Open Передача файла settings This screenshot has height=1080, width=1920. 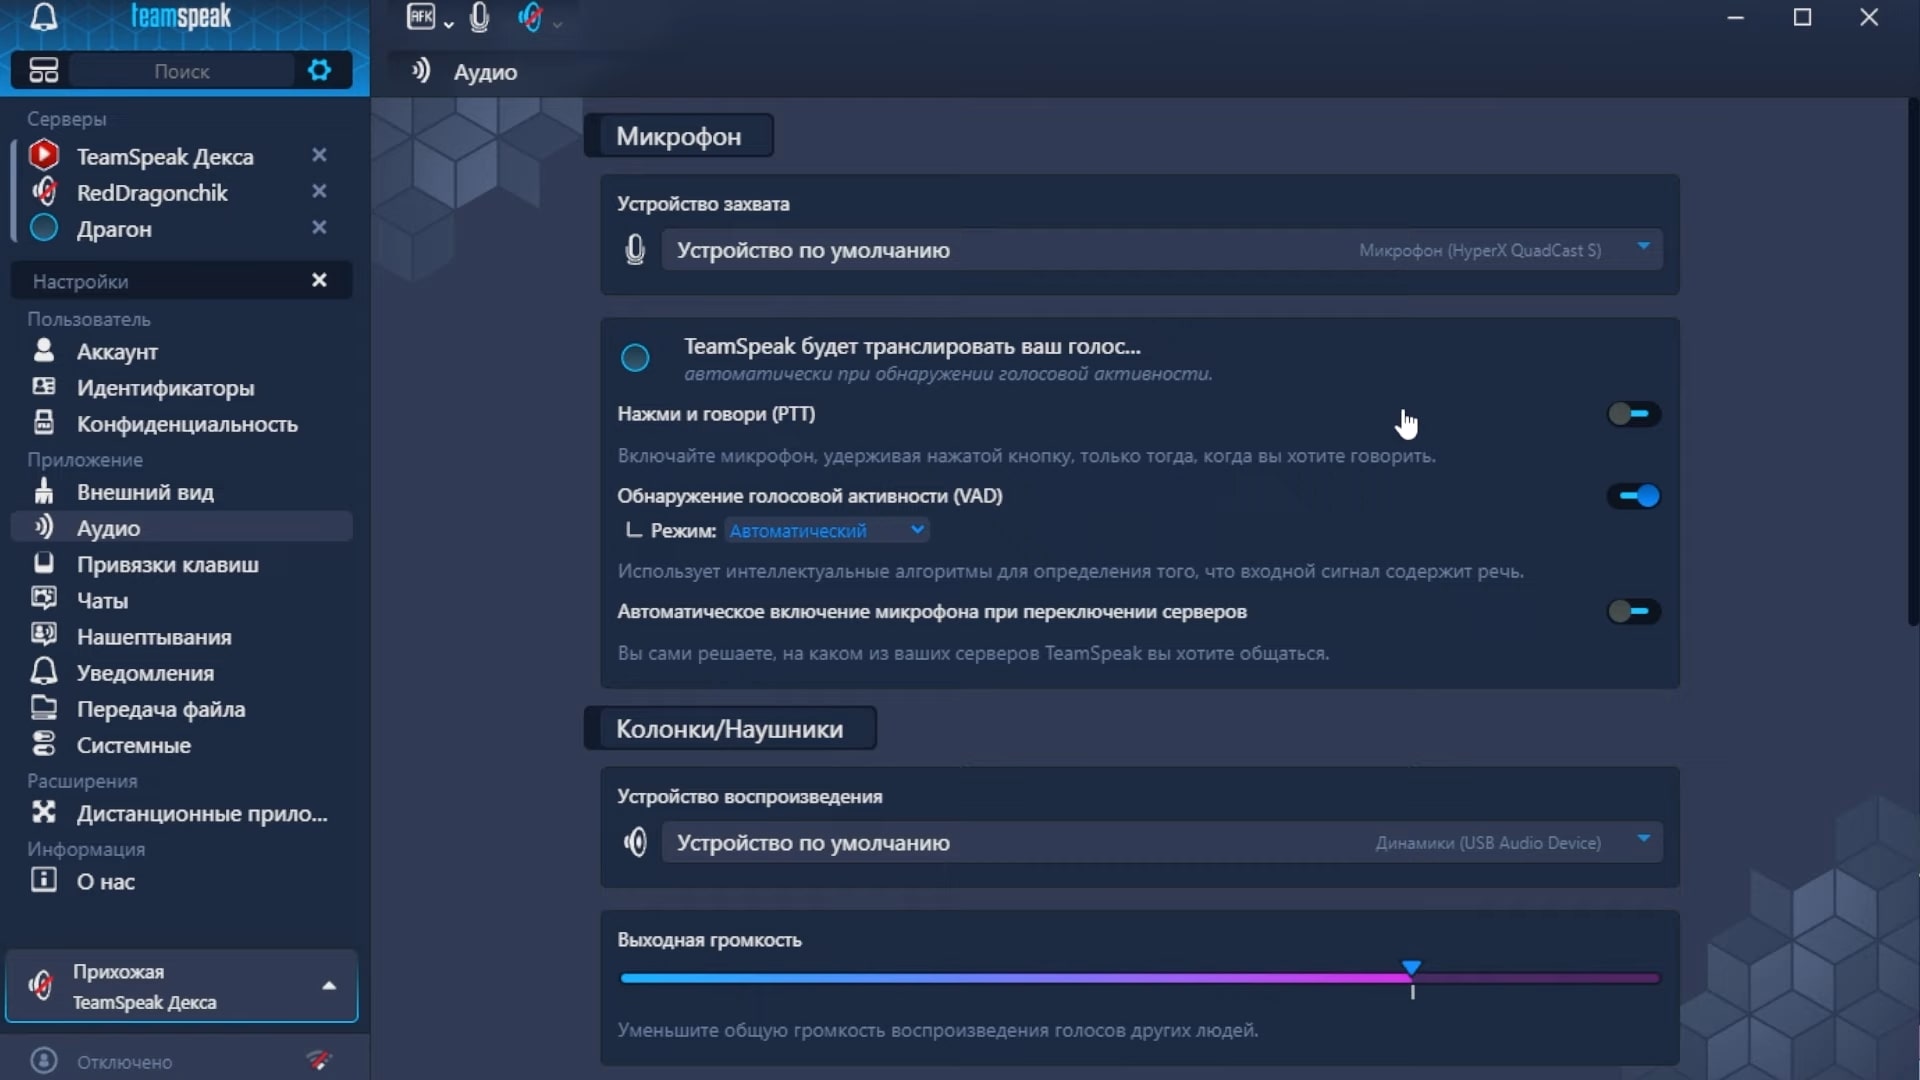[x=182, y=708]
